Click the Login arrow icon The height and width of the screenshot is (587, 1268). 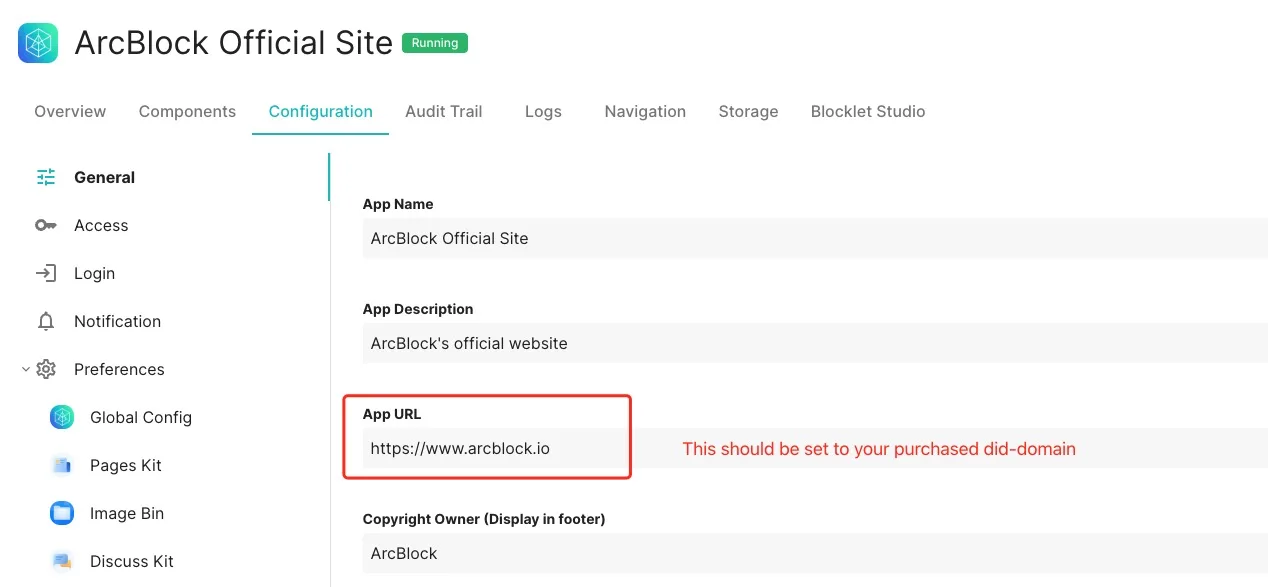(x=46, y=273)
